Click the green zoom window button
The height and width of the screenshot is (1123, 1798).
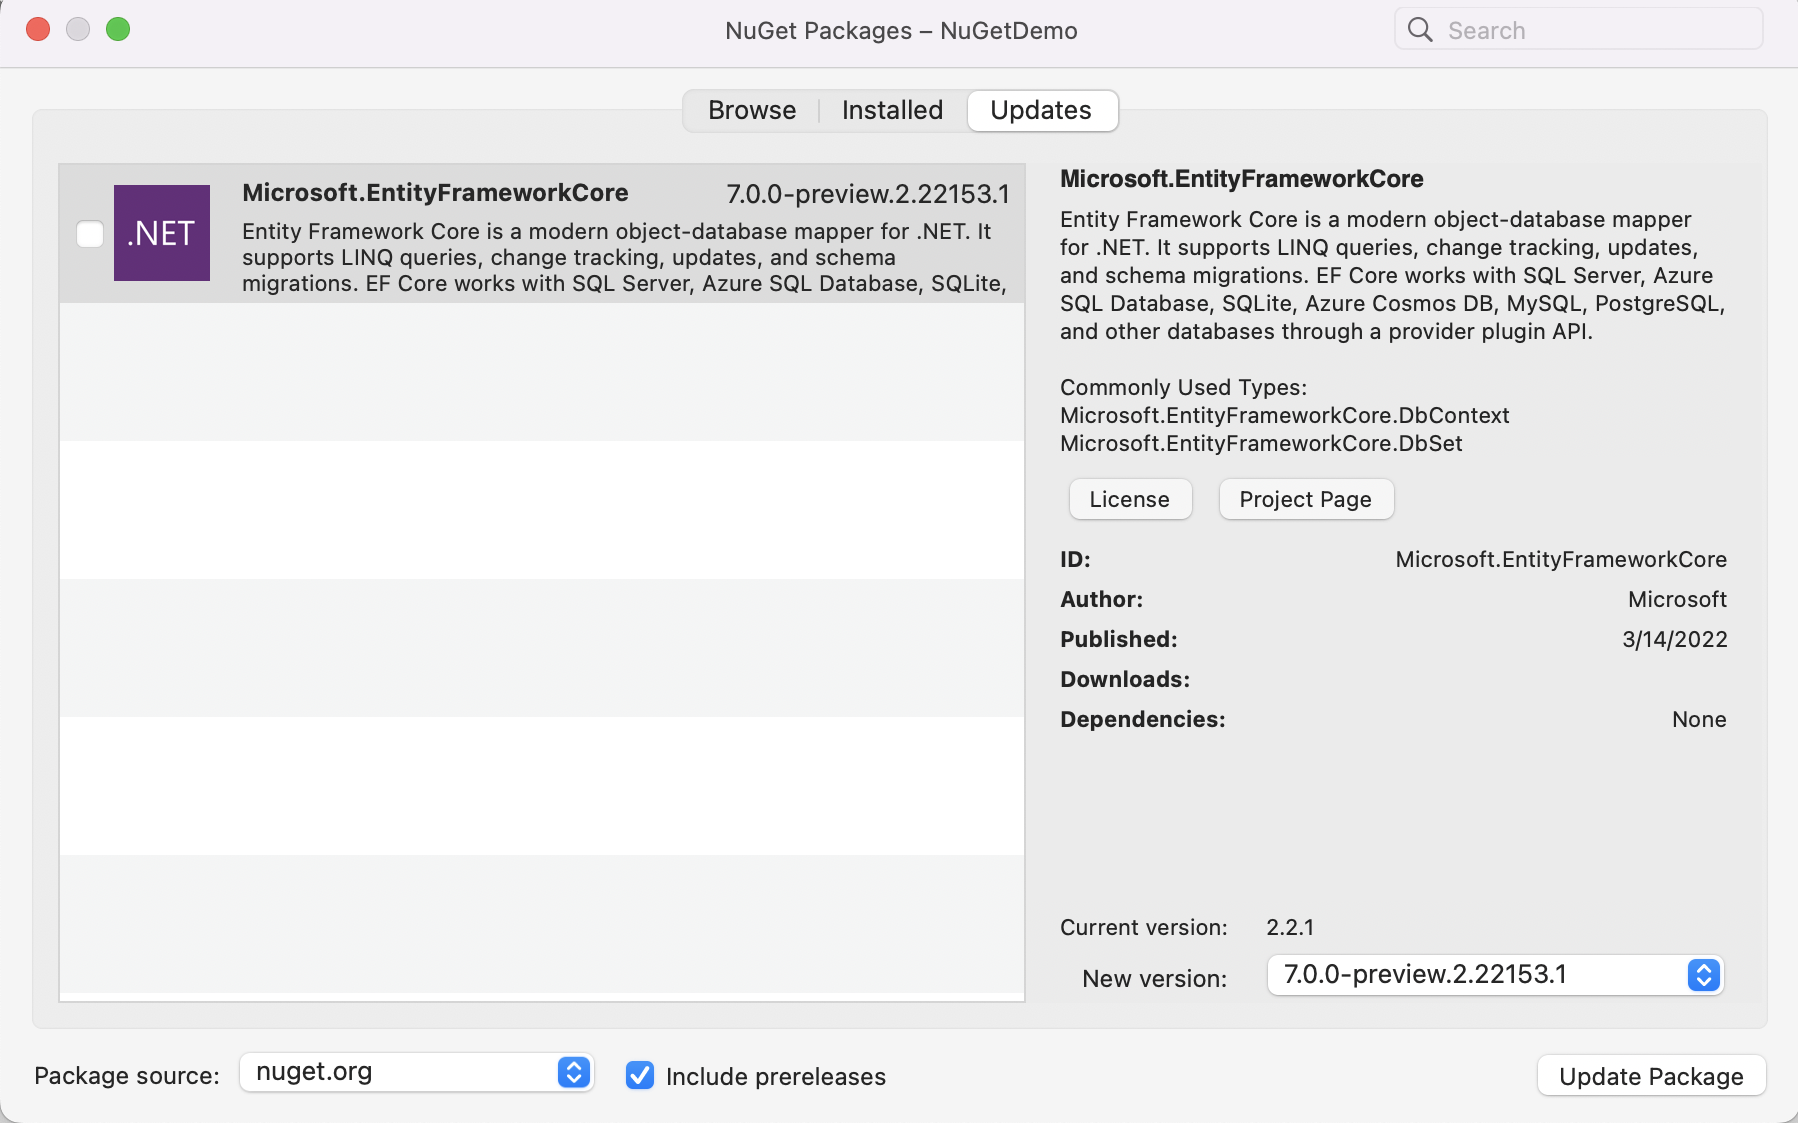click(x=118, y=29)
